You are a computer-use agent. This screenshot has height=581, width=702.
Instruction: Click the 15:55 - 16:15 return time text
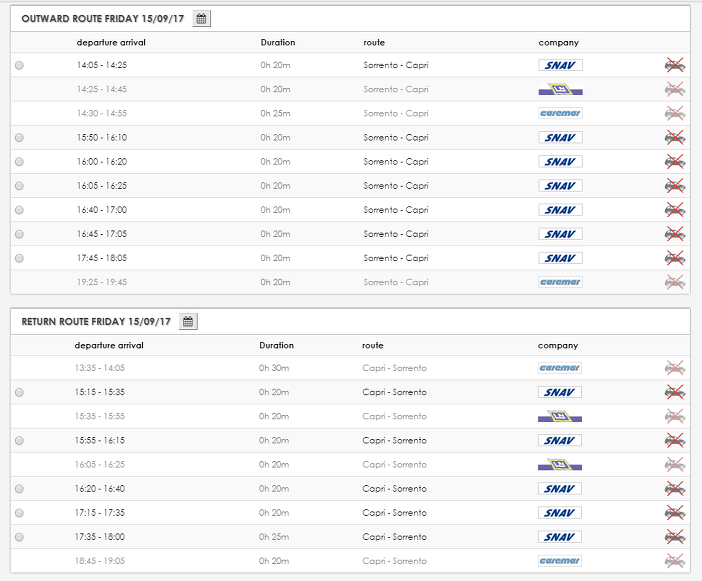point(100,440)
